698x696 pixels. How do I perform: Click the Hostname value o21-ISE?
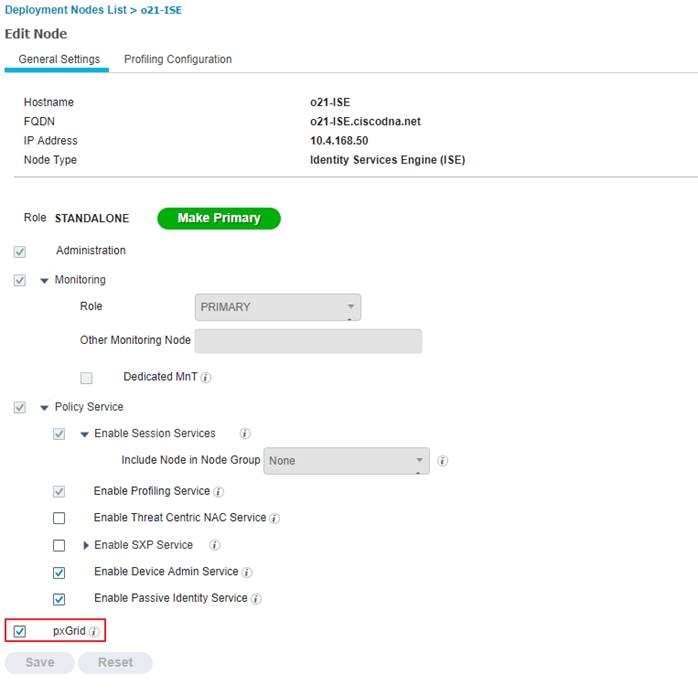(x=330, y=102)
